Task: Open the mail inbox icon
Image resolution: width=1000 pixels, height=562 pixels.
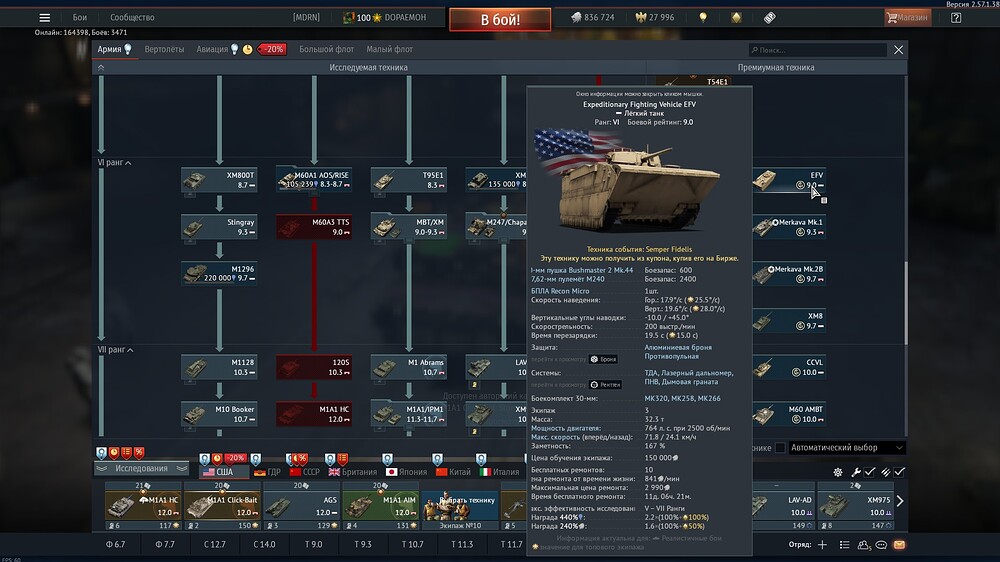Action: click(899, 545)
